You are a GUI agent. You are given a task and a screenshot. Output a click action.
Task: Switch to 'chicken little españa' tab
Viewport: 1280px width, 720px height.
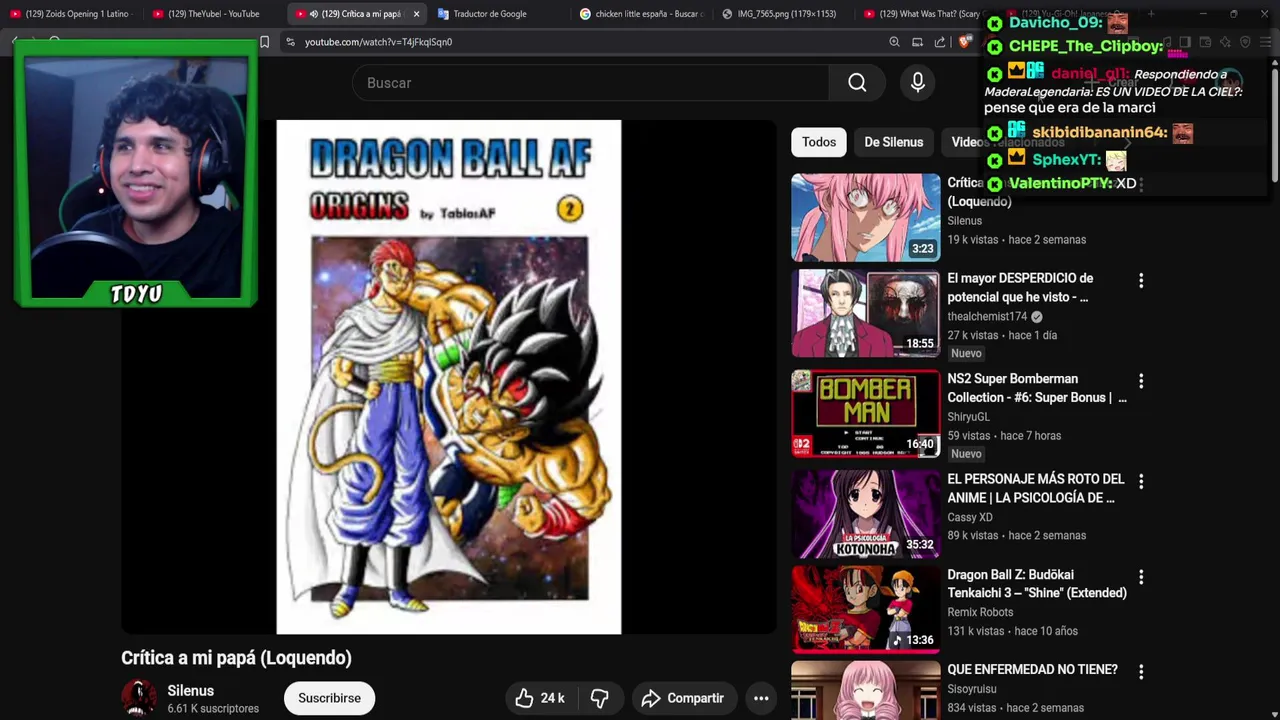click(x=642, y=14)
